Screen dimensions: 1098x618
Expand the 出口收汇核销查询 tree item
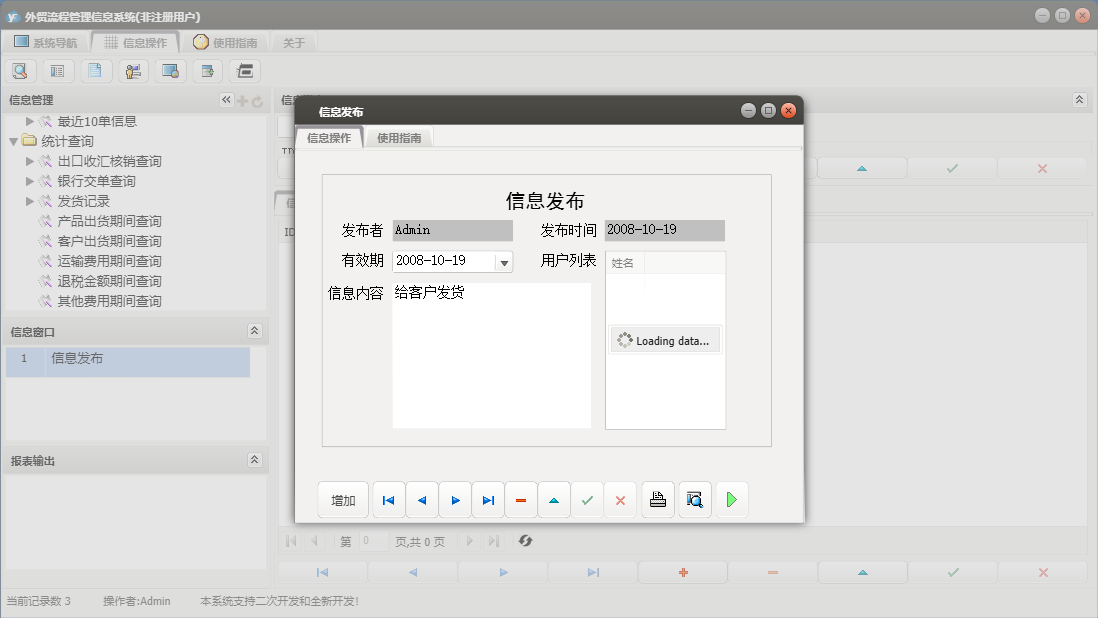tap(29, 160)
